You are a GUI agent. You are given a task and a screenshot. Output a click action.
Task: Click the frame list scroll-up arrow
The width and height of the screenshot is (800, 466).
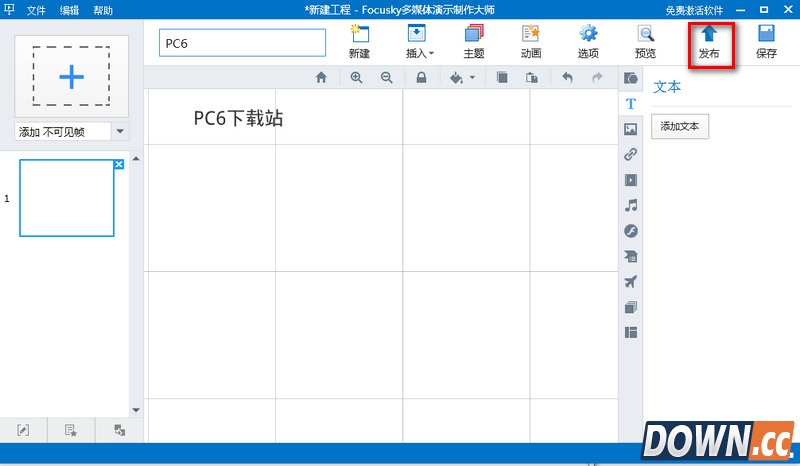[x=136, y=159]
